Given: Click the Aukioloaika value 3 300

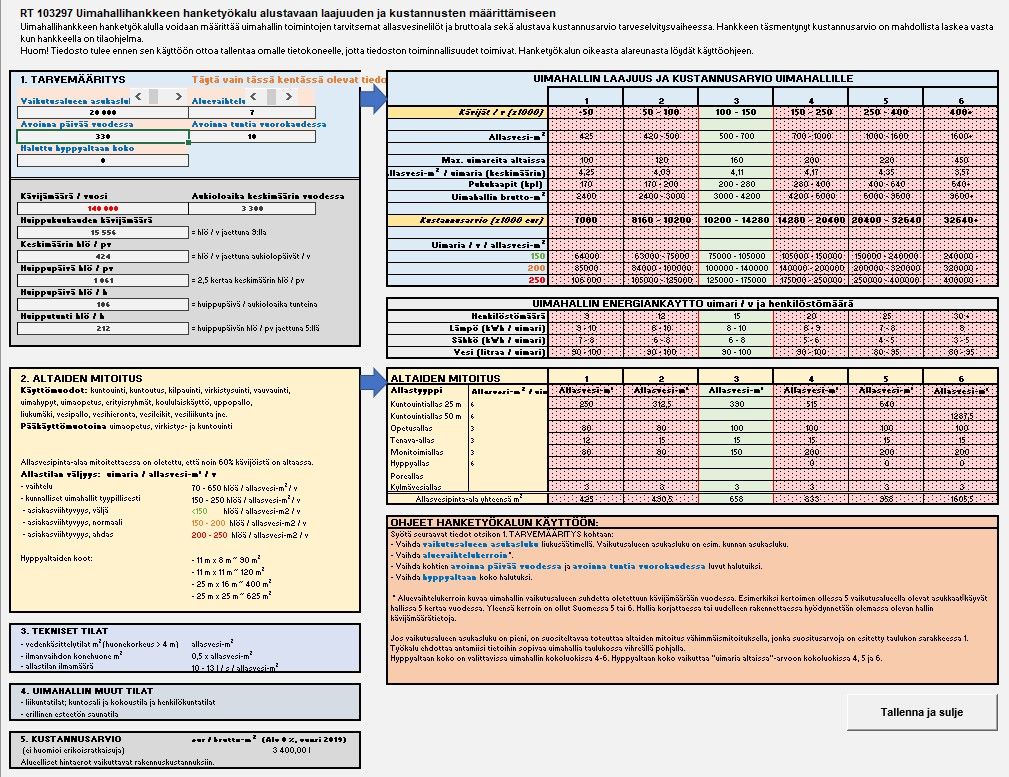Looking at the screenshot, I should 252,209.
